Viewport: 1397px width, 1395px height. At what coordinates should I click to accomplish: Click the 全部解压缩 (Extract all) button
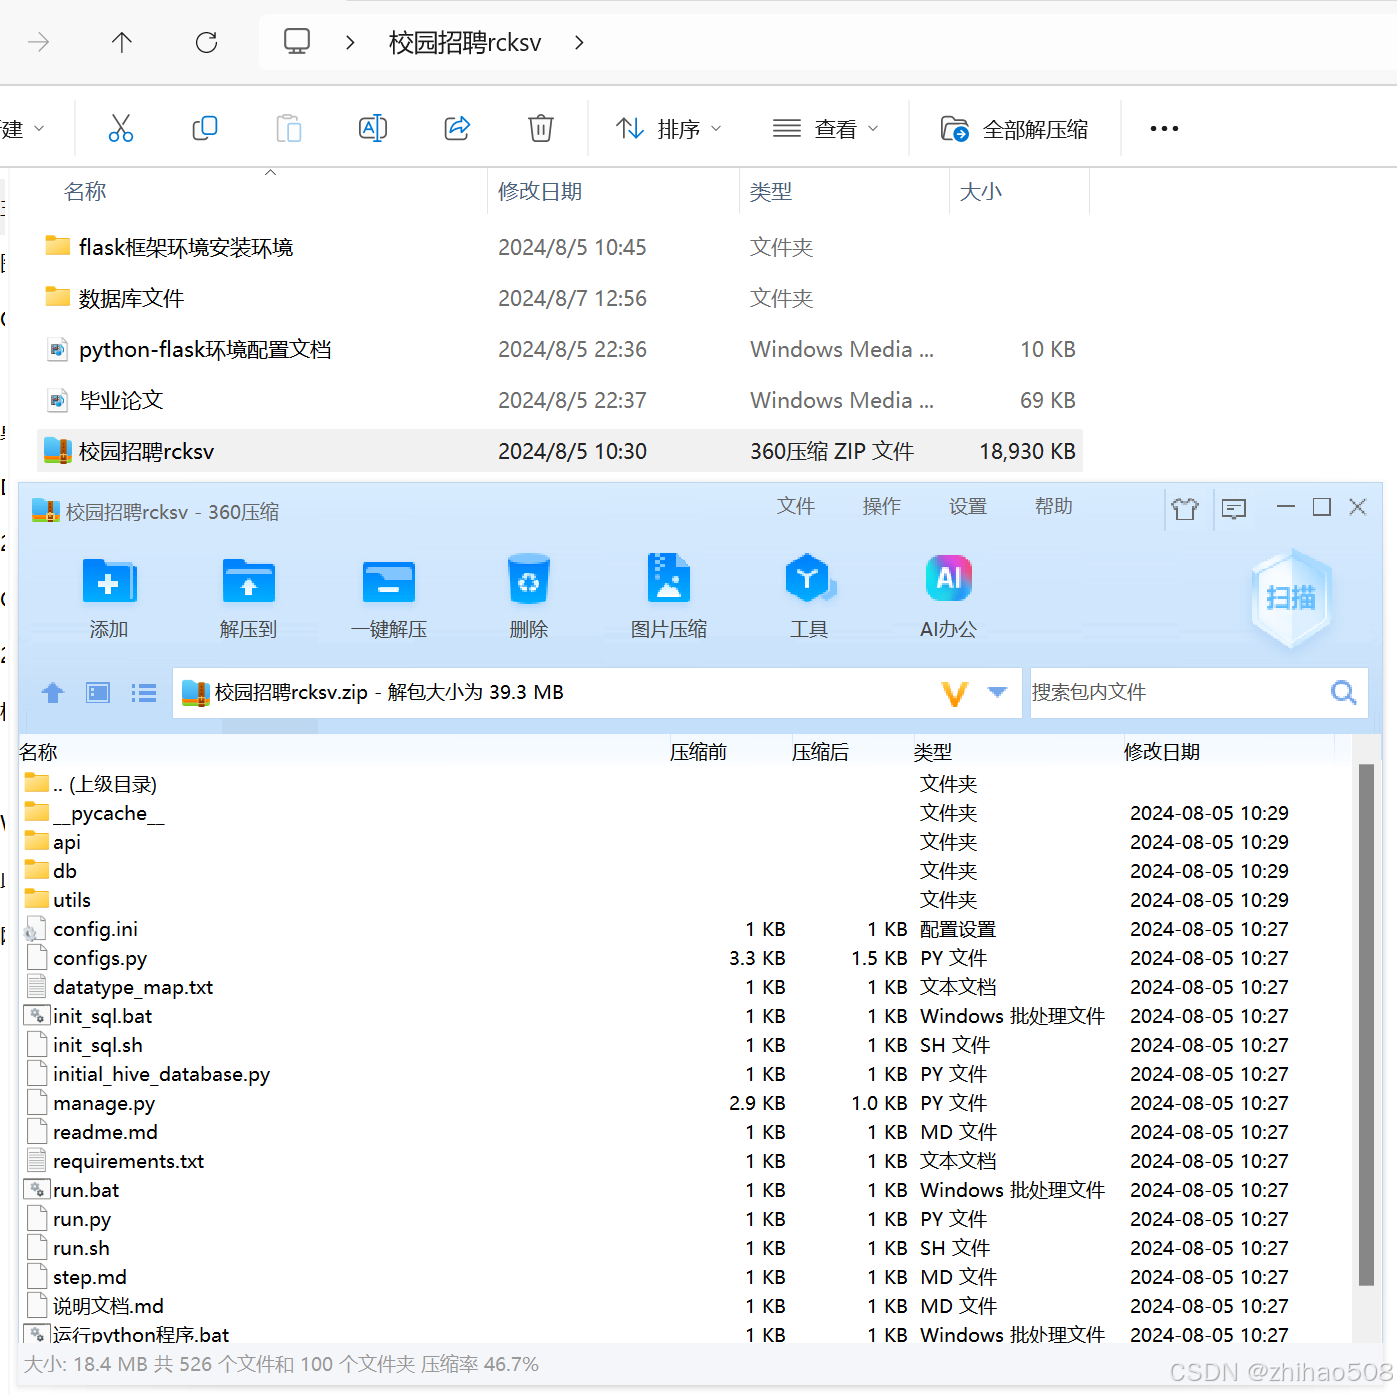click(1014, 128)
